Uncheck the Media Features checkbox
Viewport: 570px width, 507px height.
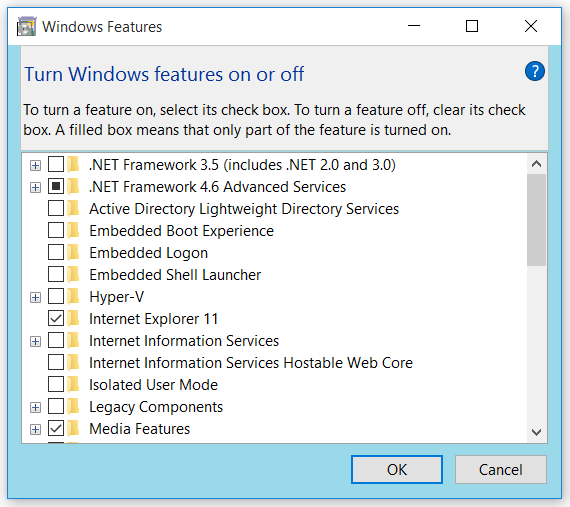point(56,428)
